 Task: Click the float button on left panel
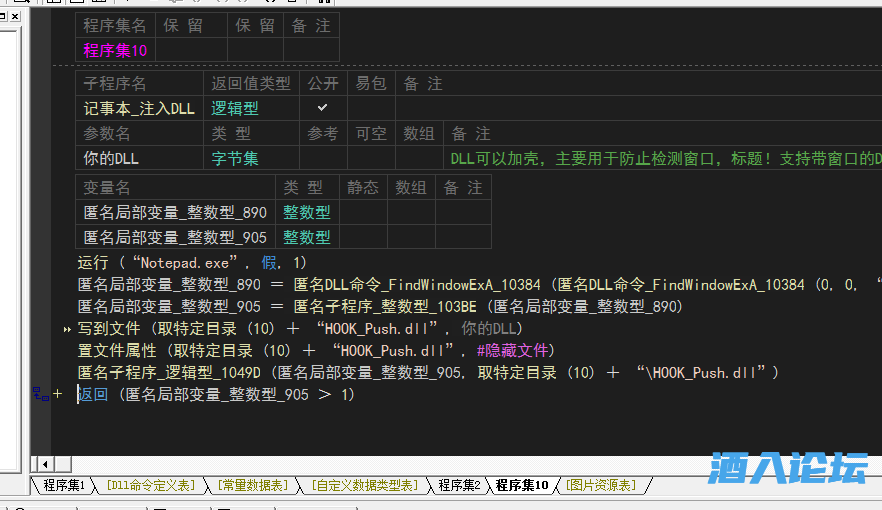click(3, 17)
